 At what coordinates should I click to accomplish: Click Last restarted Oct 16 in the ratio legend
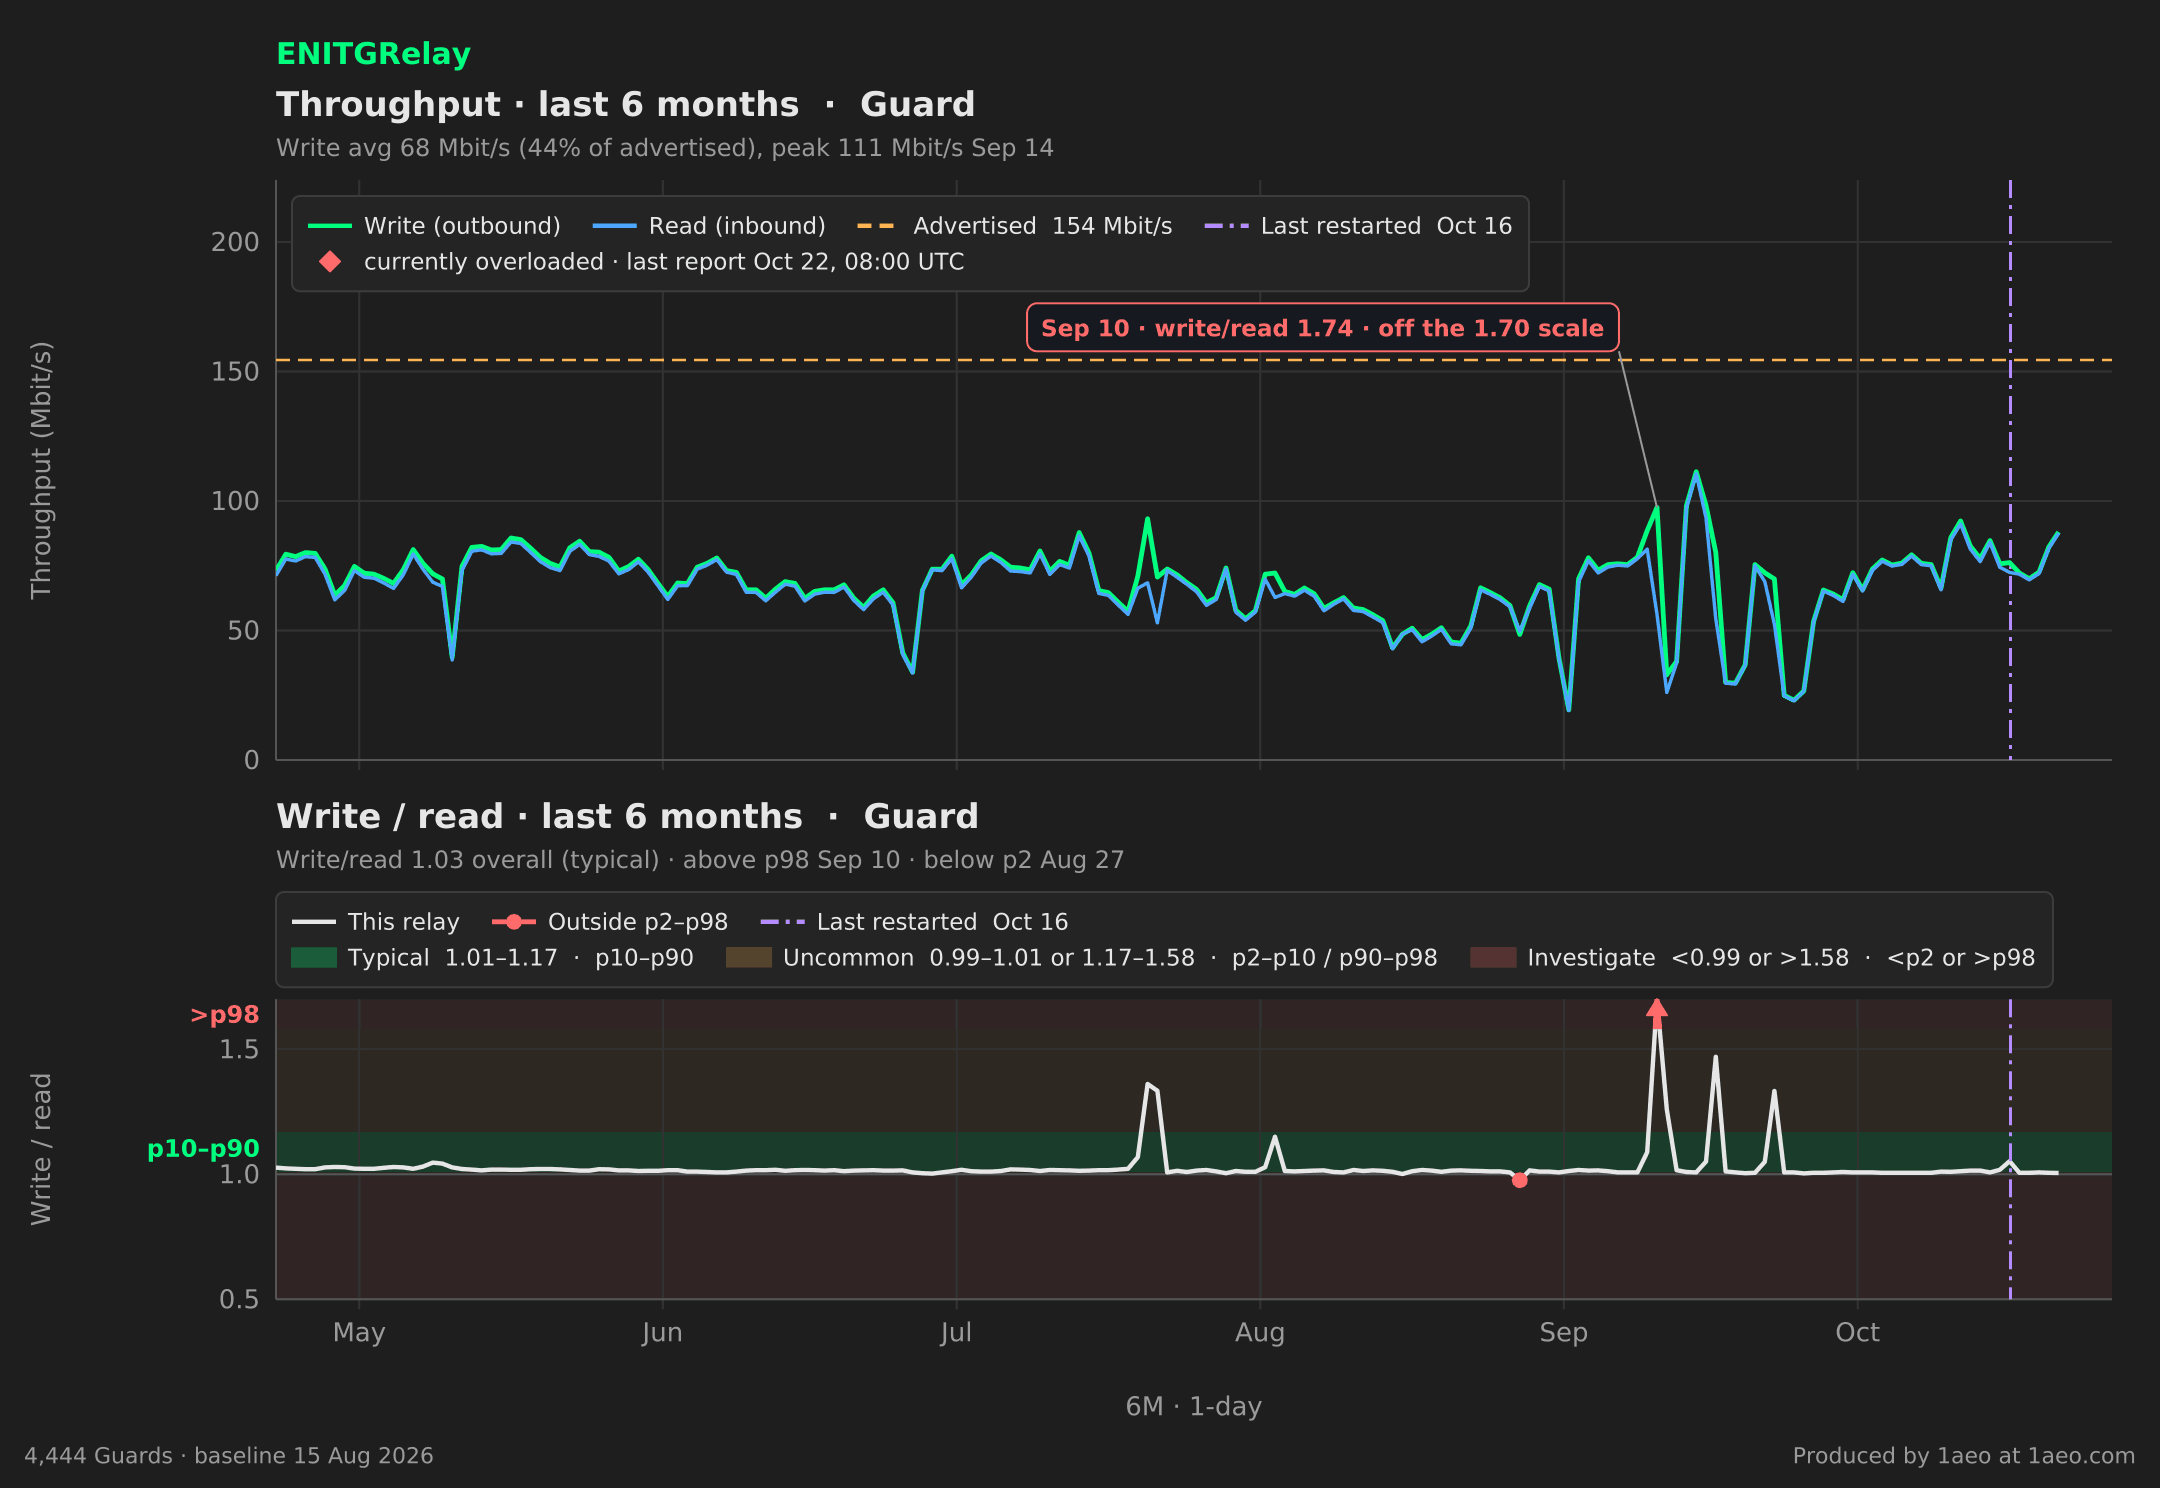[914, 922]
